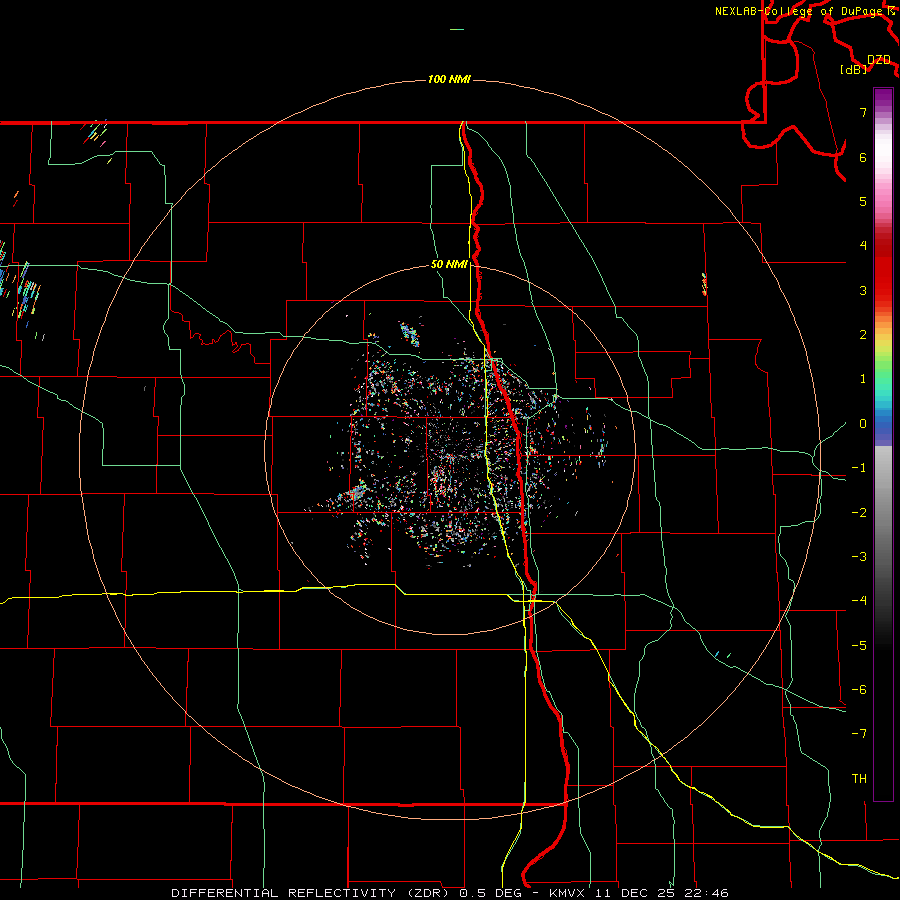Click the "[dB]" unit label
Image resolution: width=900 pixels, height=900 pixels.
(853, 69)
